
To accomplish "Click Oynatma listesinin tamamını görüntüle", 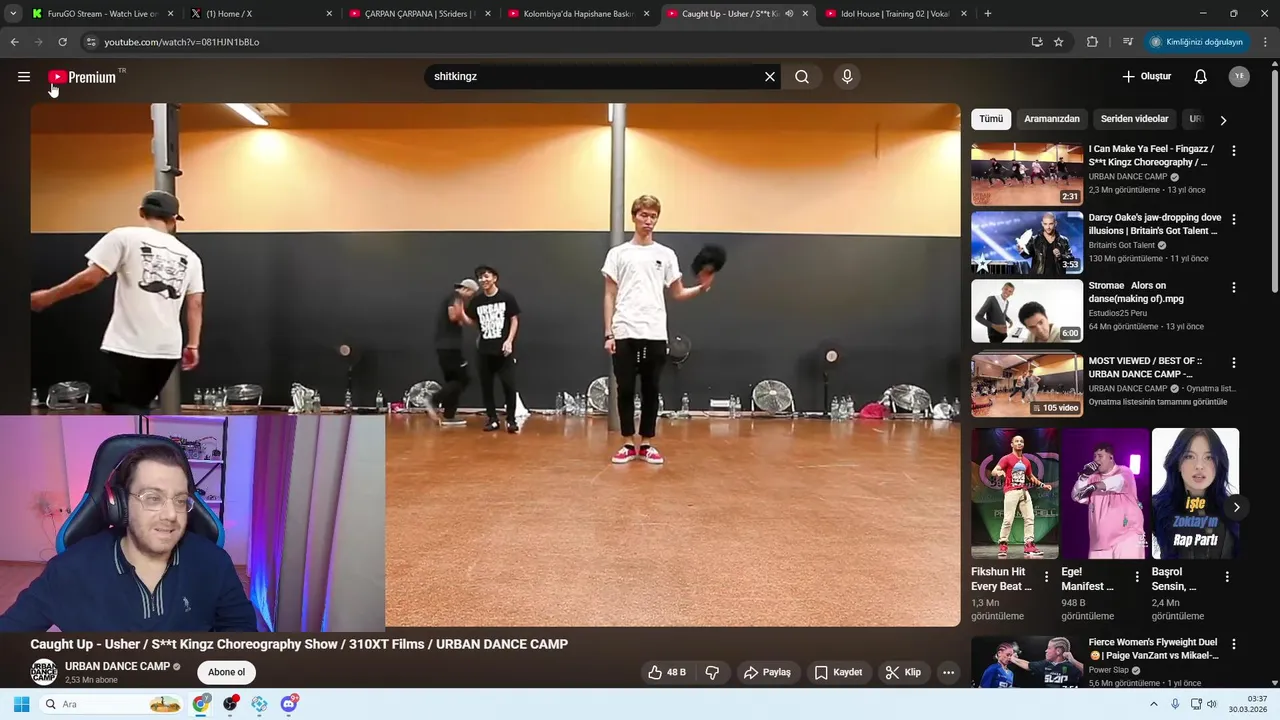I will click(x=1158, y=402).
